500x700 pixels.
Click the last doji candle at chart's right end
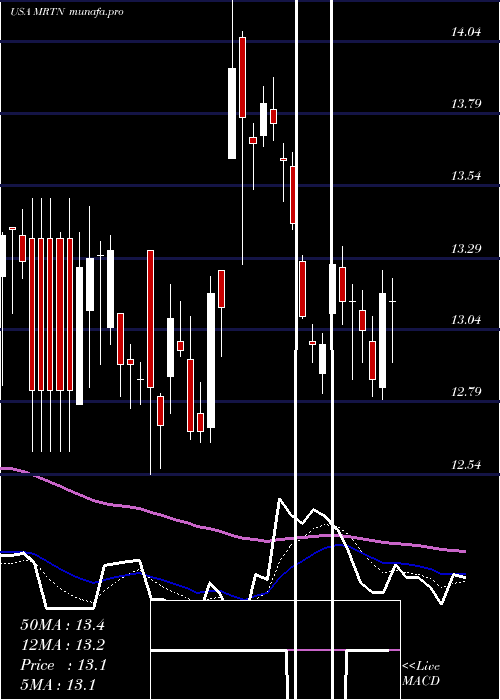click(x=393, y=302)
